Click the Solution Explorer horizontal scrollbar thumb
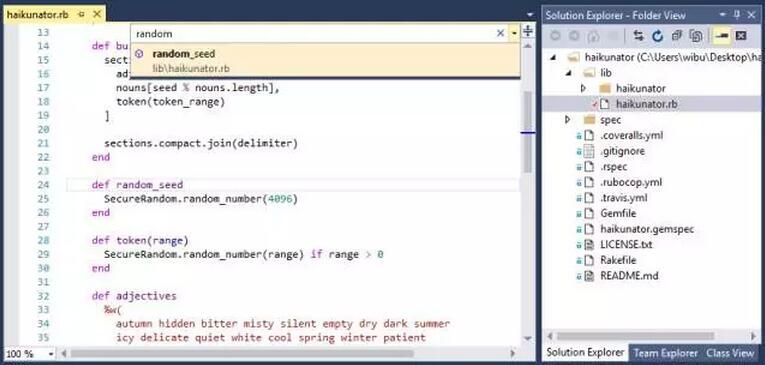The image size is (765, 365). click(635, 336)
